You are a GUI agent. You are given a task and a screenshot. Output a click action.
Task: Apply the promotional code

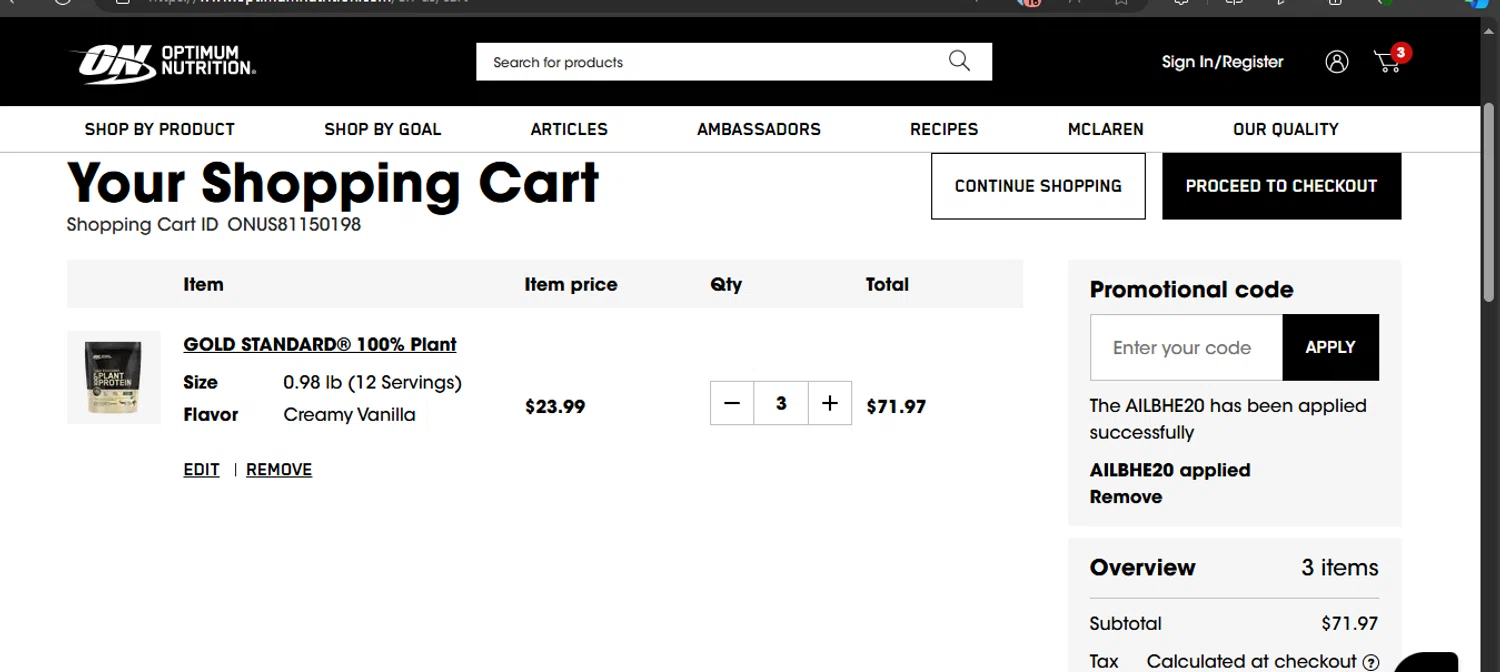pyautogui.click(x=1330, y=347)
